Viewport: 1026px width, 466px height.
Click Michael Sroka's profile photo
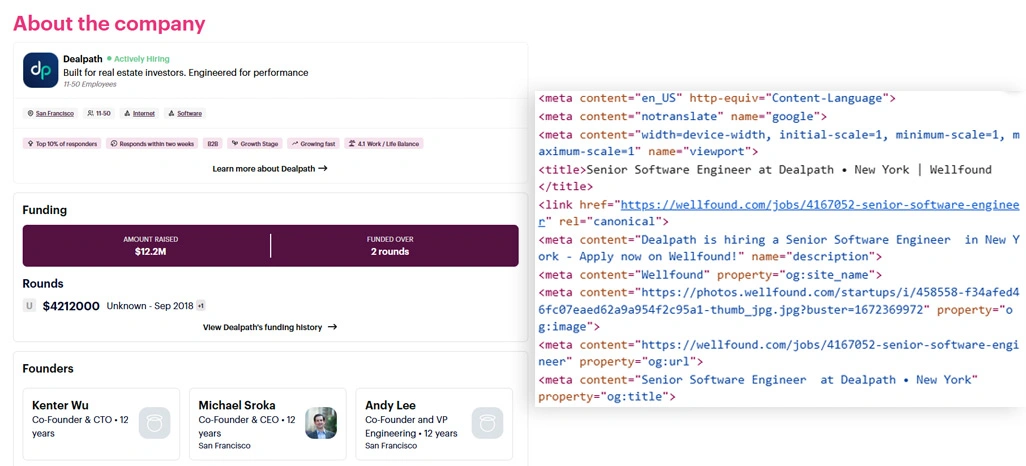click(x=321, y=423)
